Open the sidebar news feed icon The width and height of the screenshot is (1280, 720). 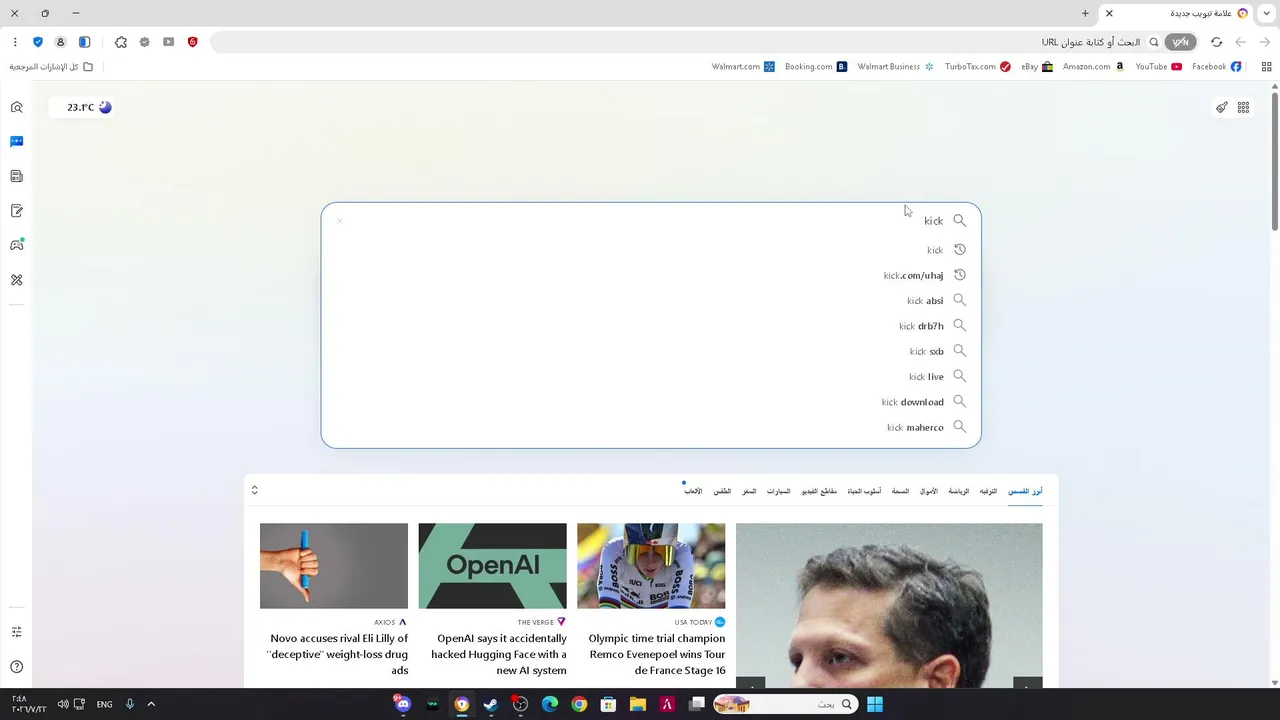coord(16,176)
